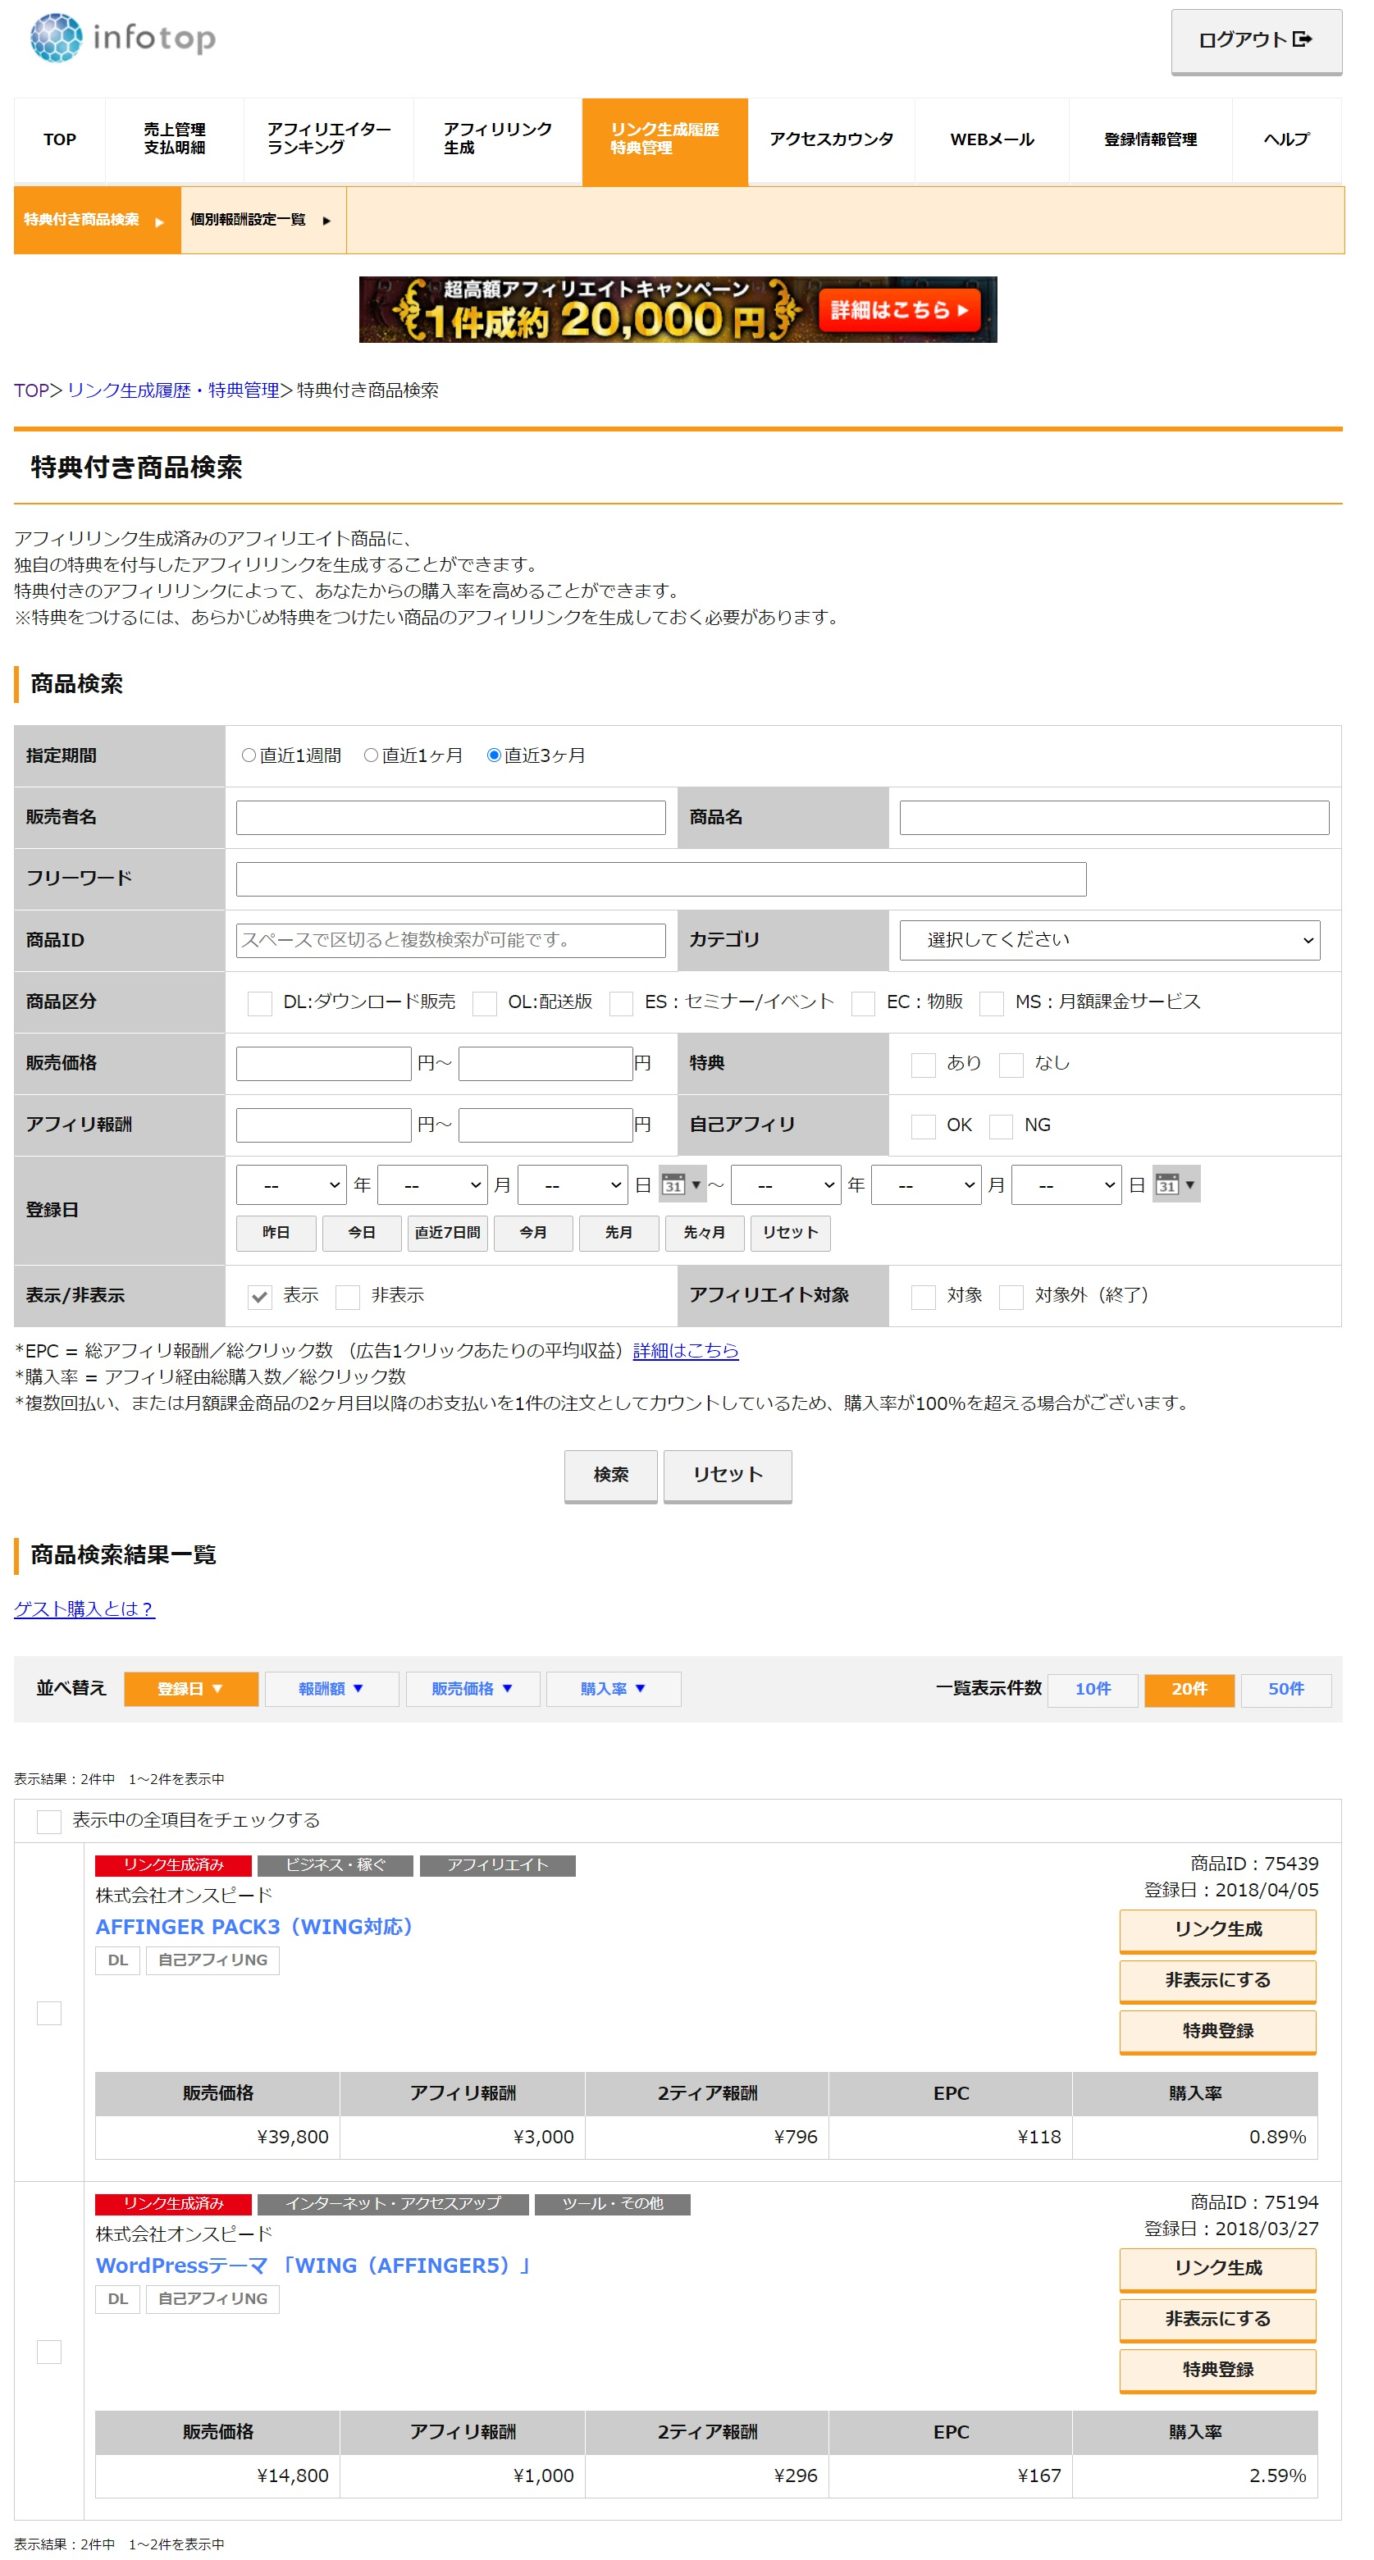Image resolution: width=1374 pixels, height=2560 pixels.
Task: Uncheck the 表示 checkbox
Action: tap(260, 1297)
